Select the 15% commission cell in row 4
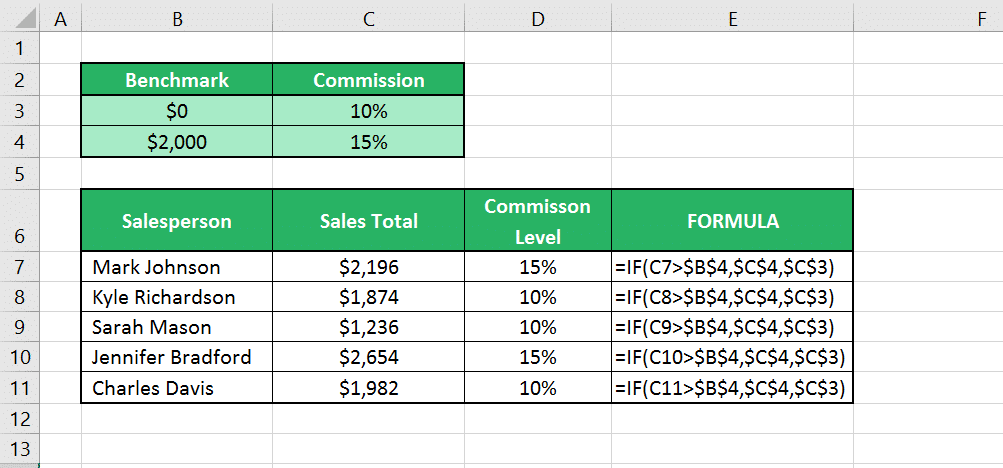The height and width of the screenshot is (468, 1003). [368, 142]
